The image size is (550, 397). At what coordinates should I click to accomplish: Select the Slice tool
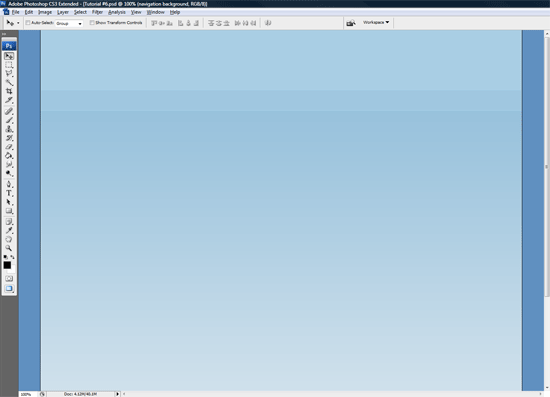point(9,100)
